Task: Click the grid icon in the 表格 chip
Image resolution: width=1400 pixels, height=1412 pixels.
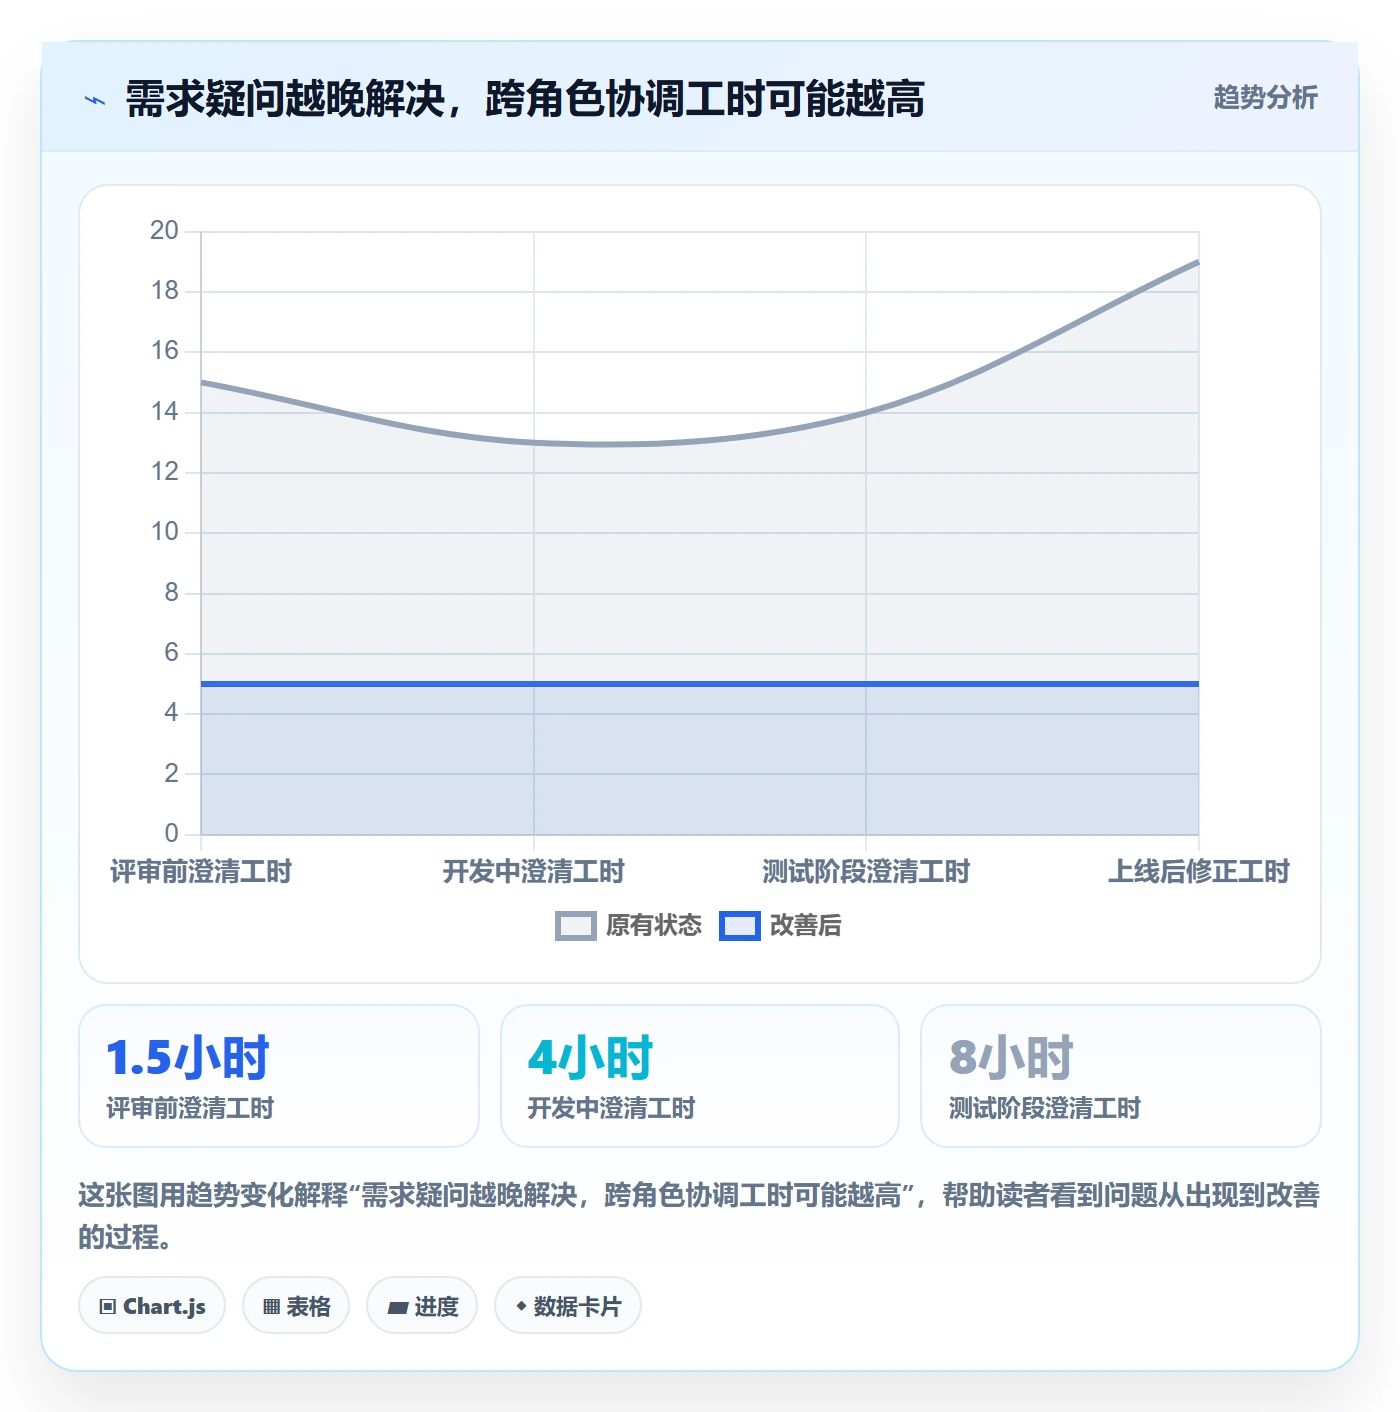Action: click(271, 1307)
